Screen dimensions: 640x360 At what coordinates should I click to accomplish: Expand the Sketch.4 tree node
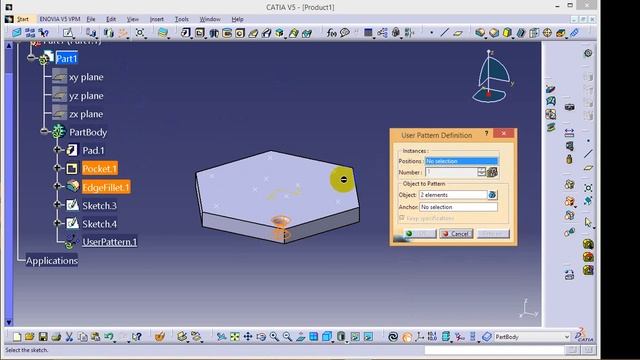point(58,223)
